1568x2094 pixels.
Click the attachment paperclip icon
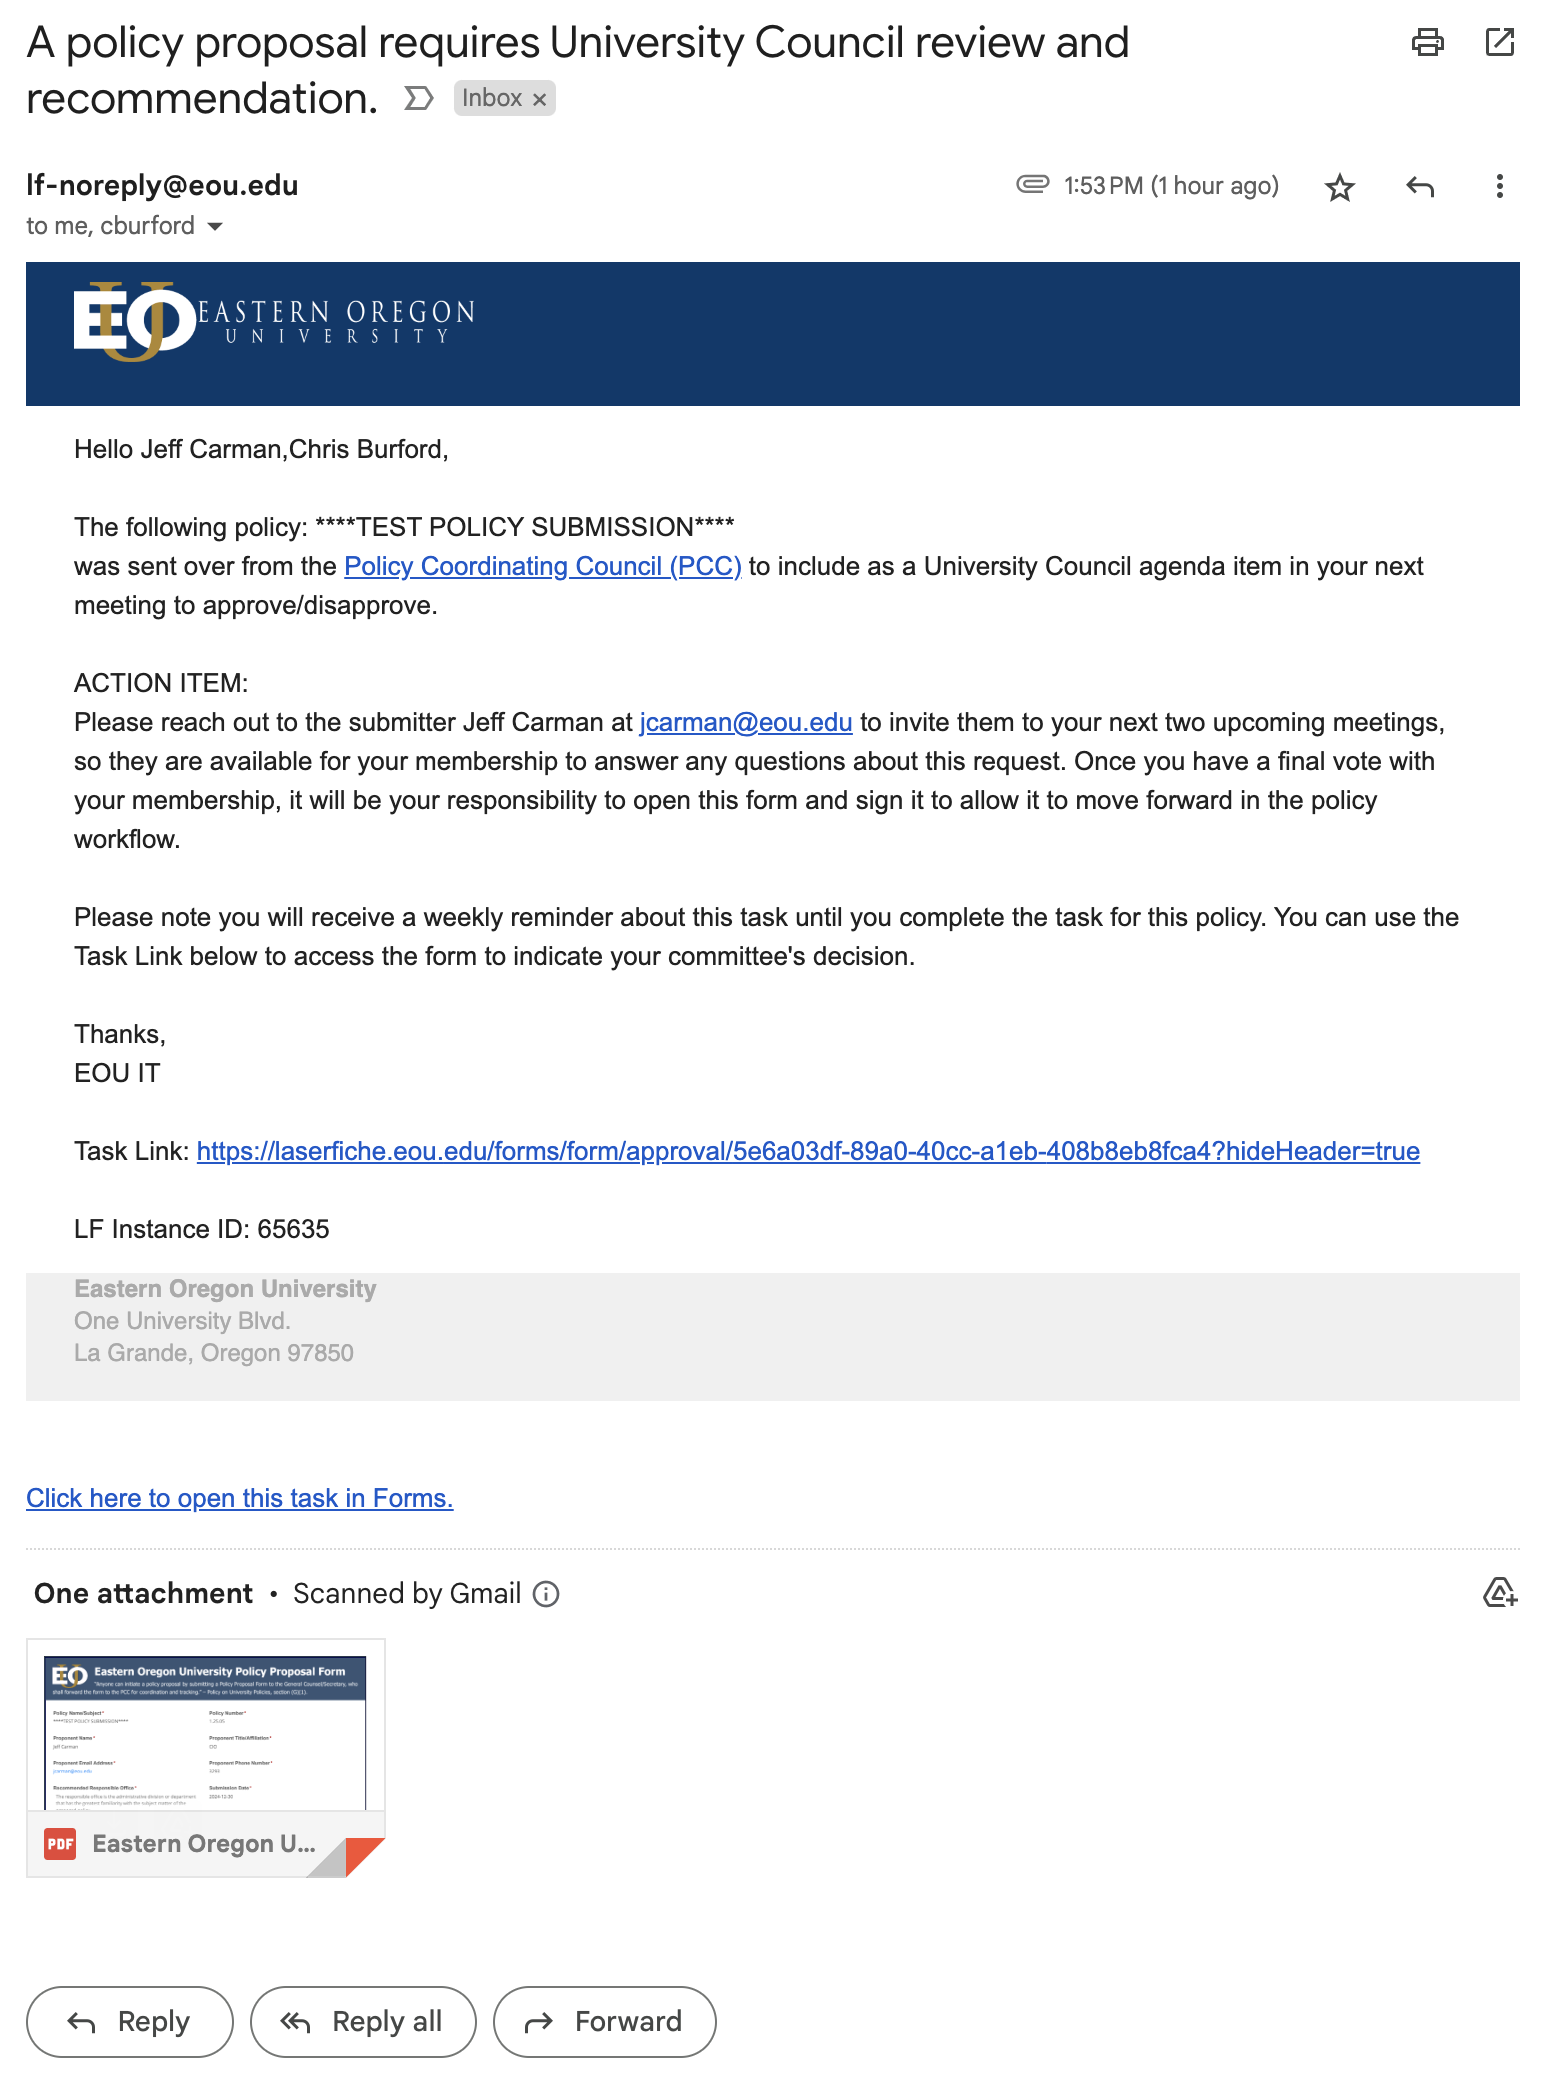pyautogui.click(x=1032, y=184)
